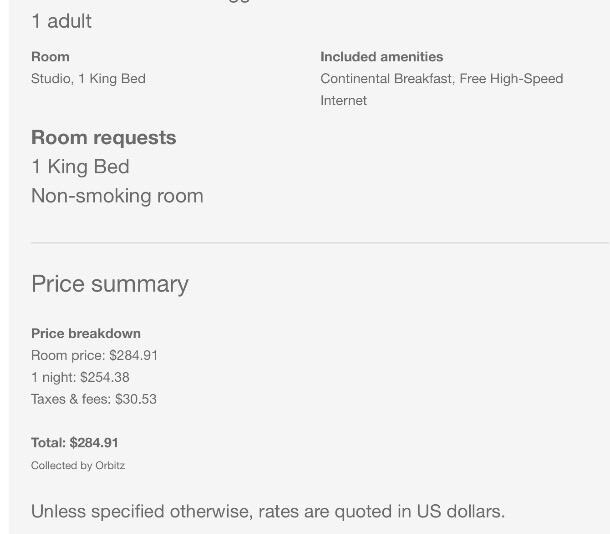
Task: Click the '1 night: $254.38' line
Action: 80,377
